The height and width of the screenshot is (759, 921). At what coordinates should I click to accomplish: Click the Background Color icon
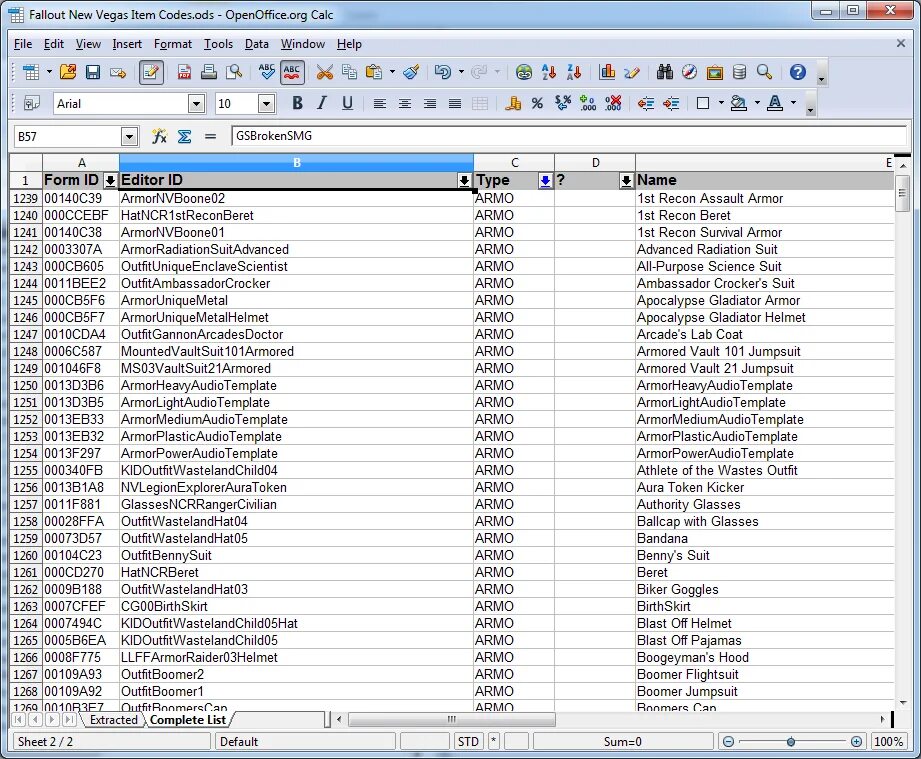click(x=738, y=103)
